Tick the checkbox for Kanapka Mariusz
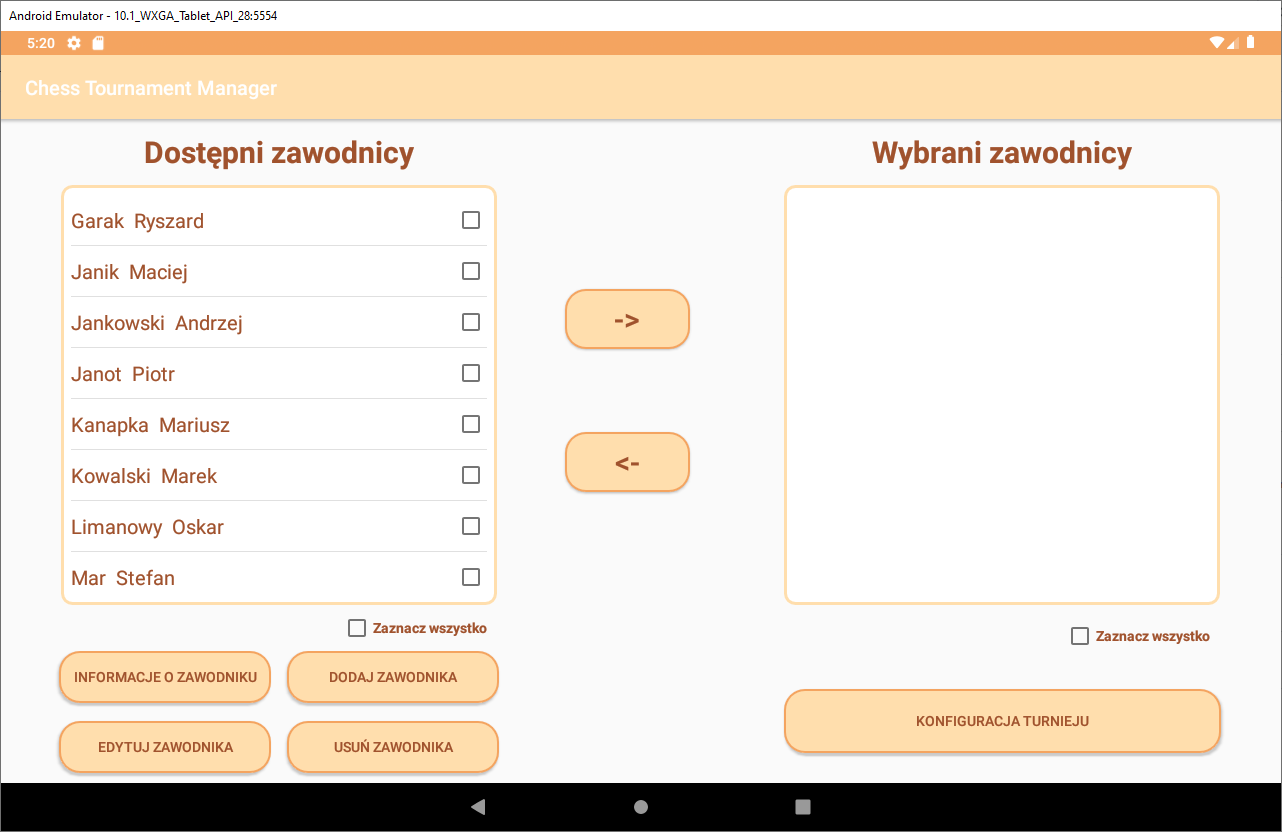This screenshot has width=1282, height=832. [471, 424]
